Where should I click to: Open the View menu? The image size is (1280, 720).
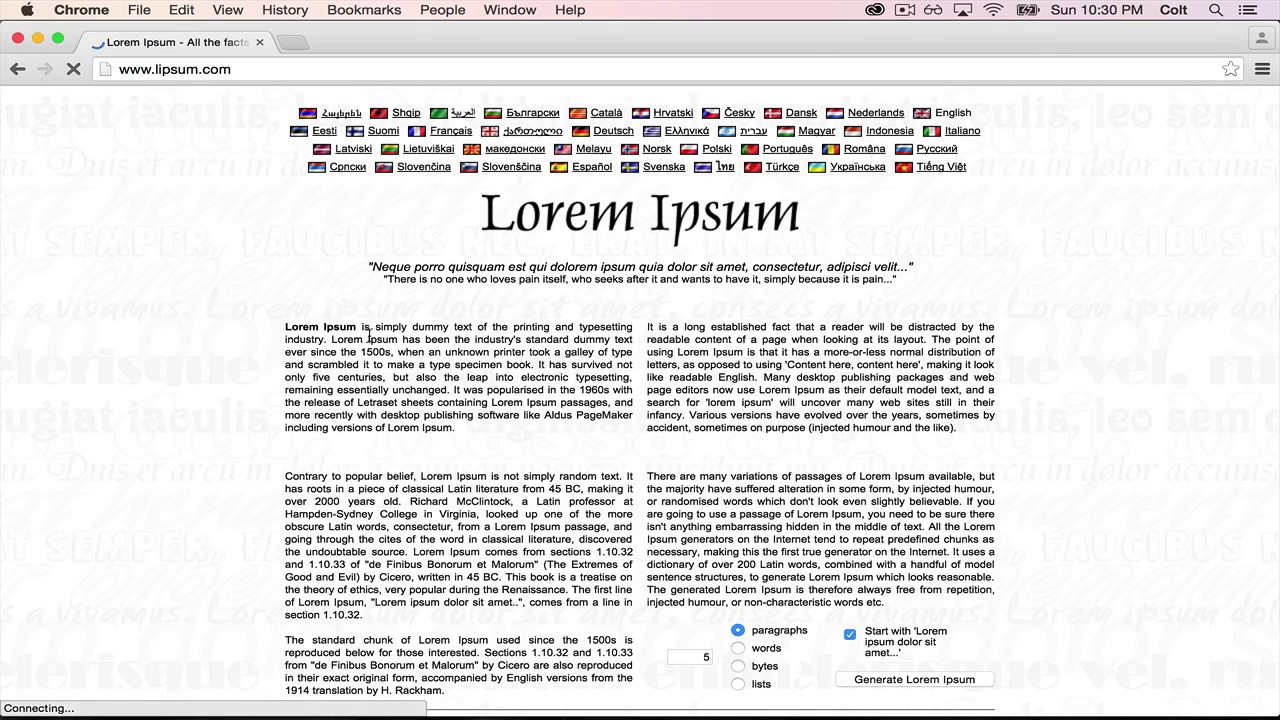pyautogui.click(x=228, y=10)
